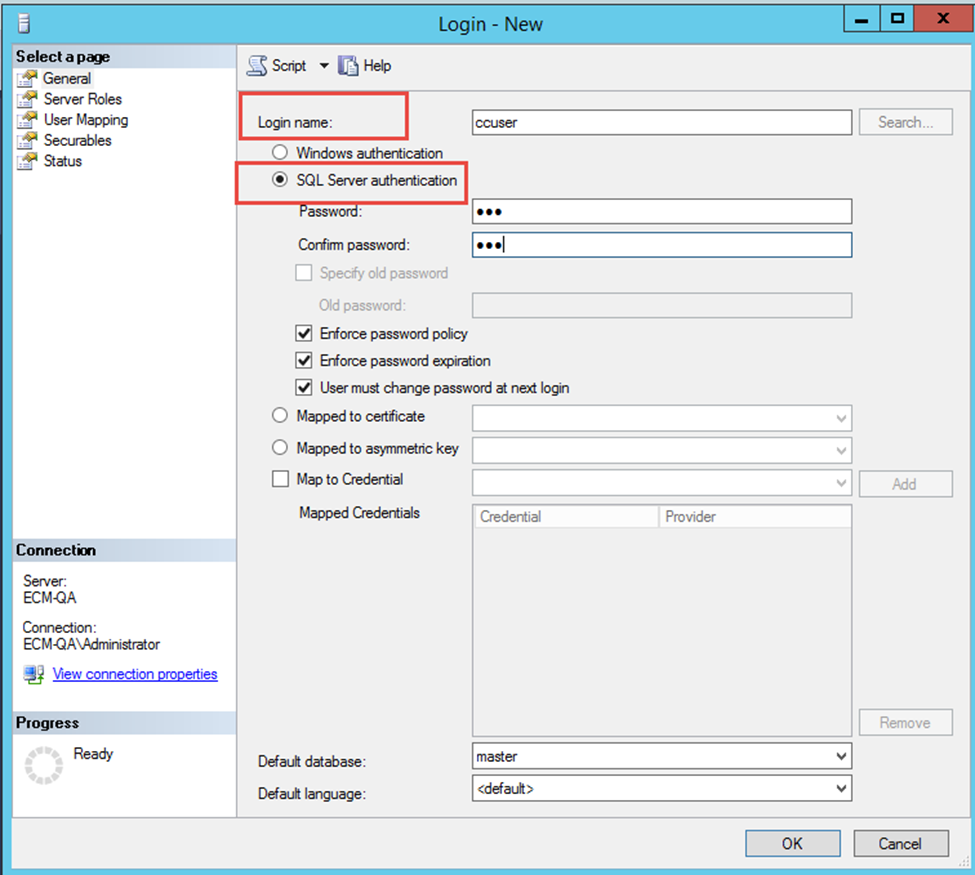Open the Securables page icon

point(27,141)
